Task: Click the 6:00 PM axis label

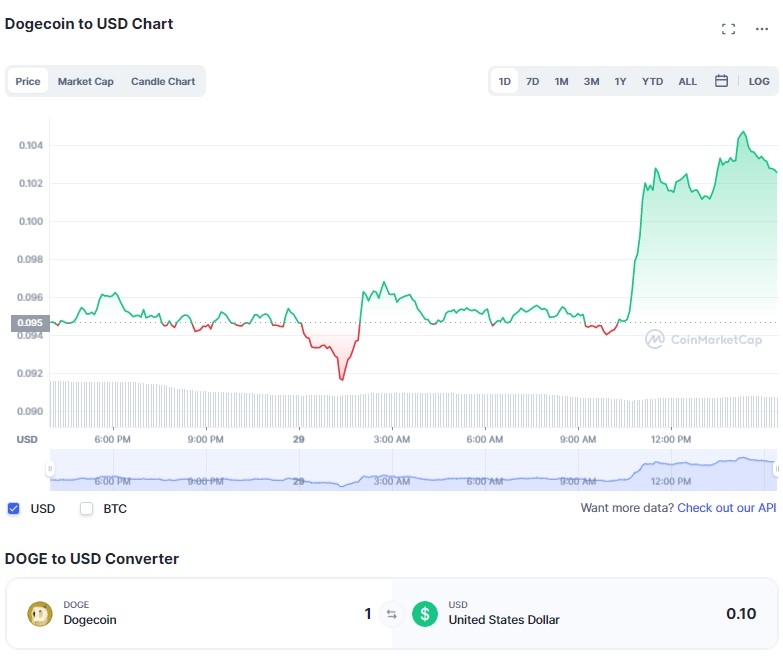Action: pos(112,439)
